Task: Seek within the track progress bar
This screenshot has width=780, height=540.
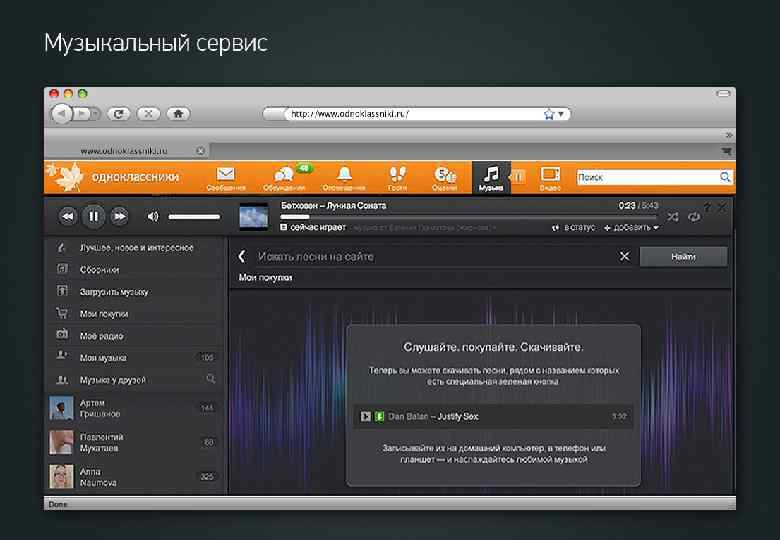Action: [469, 217]
